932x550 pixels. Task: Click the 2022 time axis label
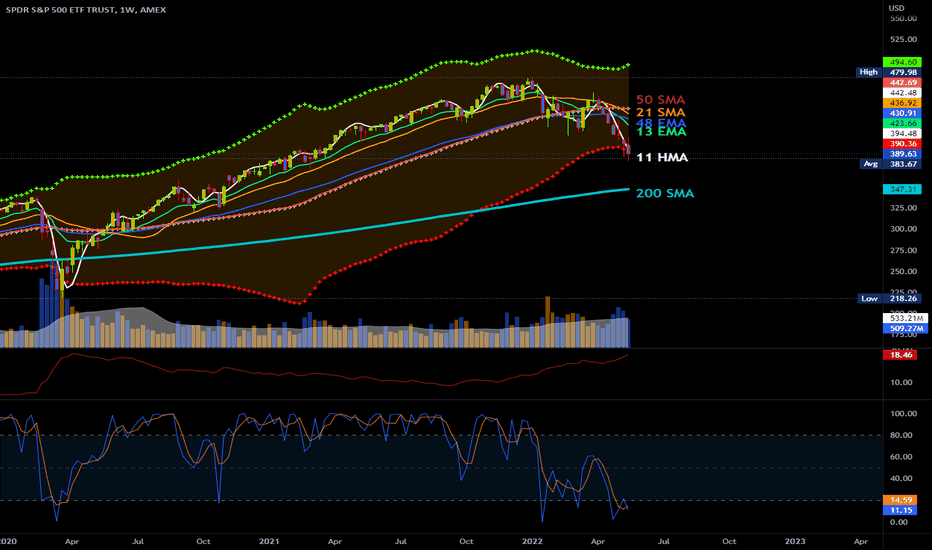pyautogui.click(x=532, y=541)
